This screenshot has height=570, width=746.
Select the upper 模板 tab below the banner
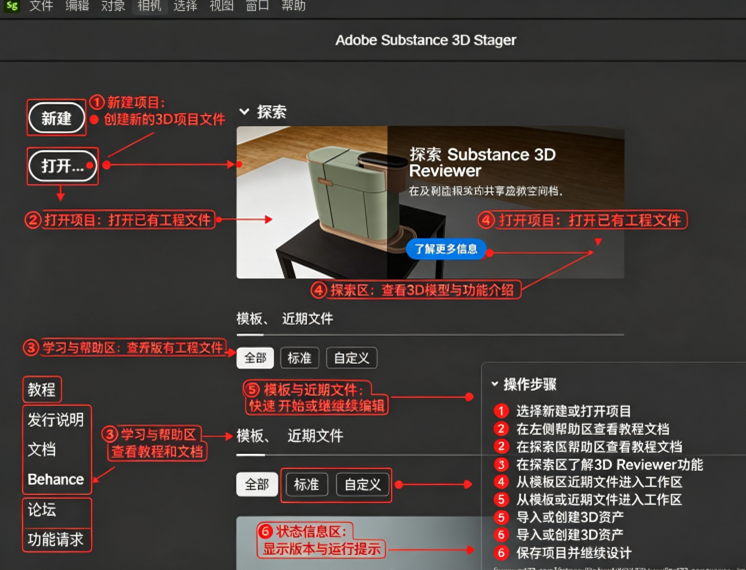pyautogui.click(x=250, y=318)
